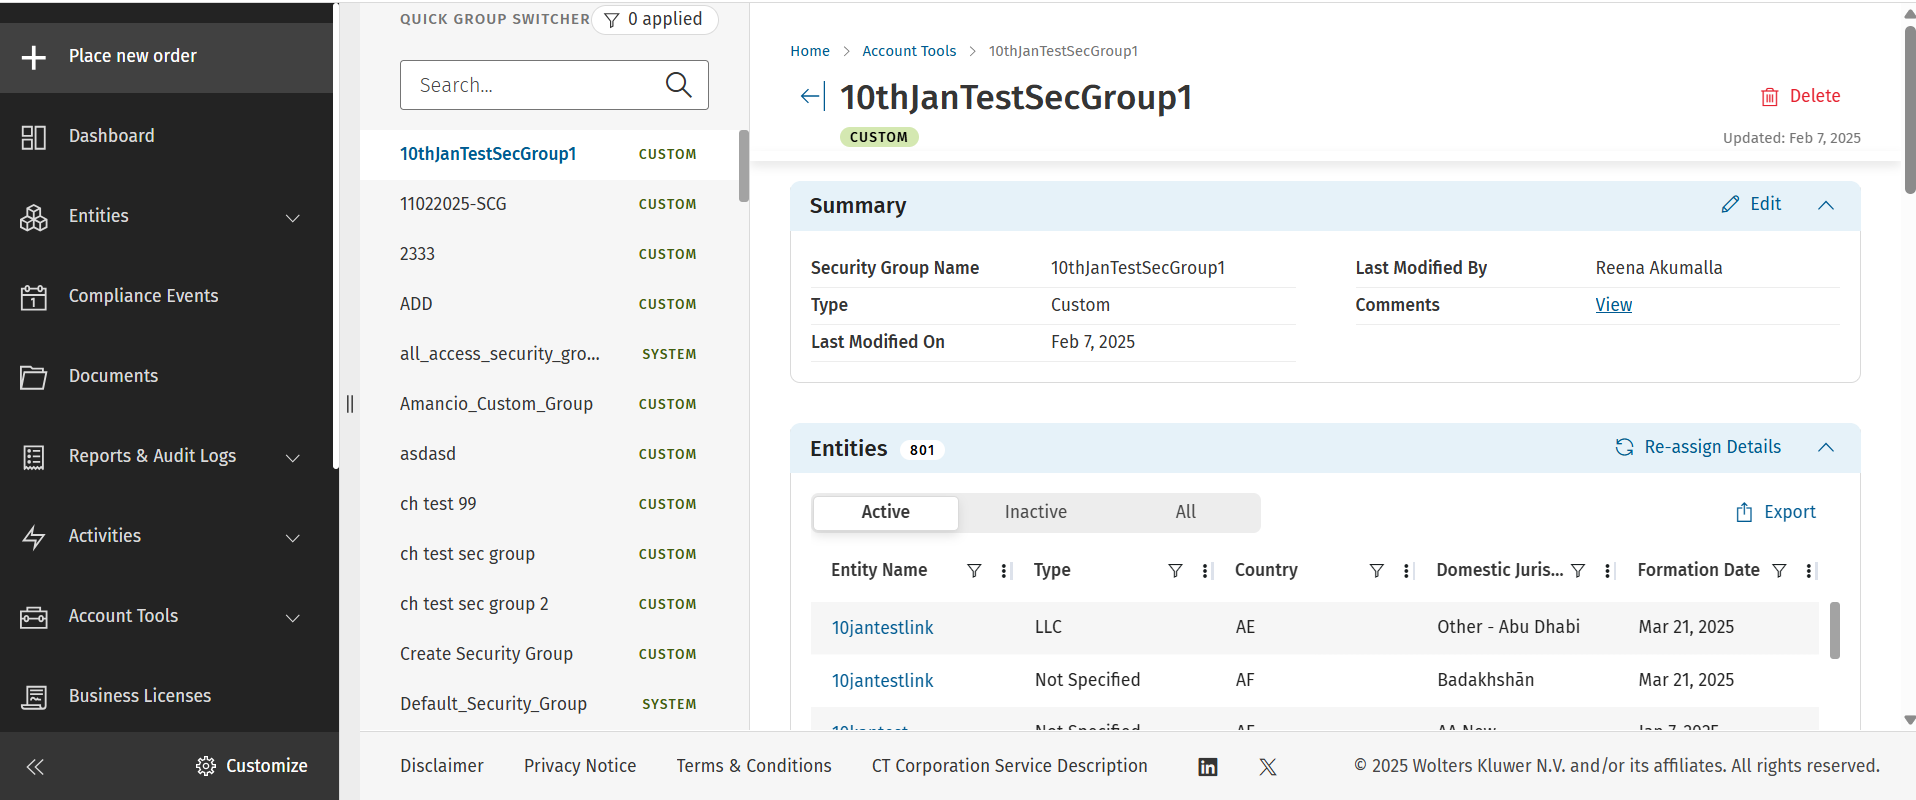Click the Reports & Audit Logs icon
Image resolution: width=1916 pixels, height=800 pixels.
click(34, 457)
